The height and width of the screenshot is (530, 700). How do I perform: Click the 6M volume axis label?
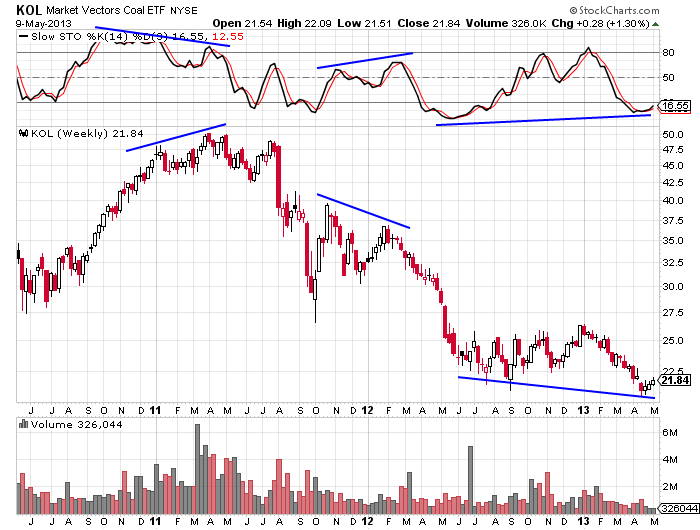(x=670, y=433)
